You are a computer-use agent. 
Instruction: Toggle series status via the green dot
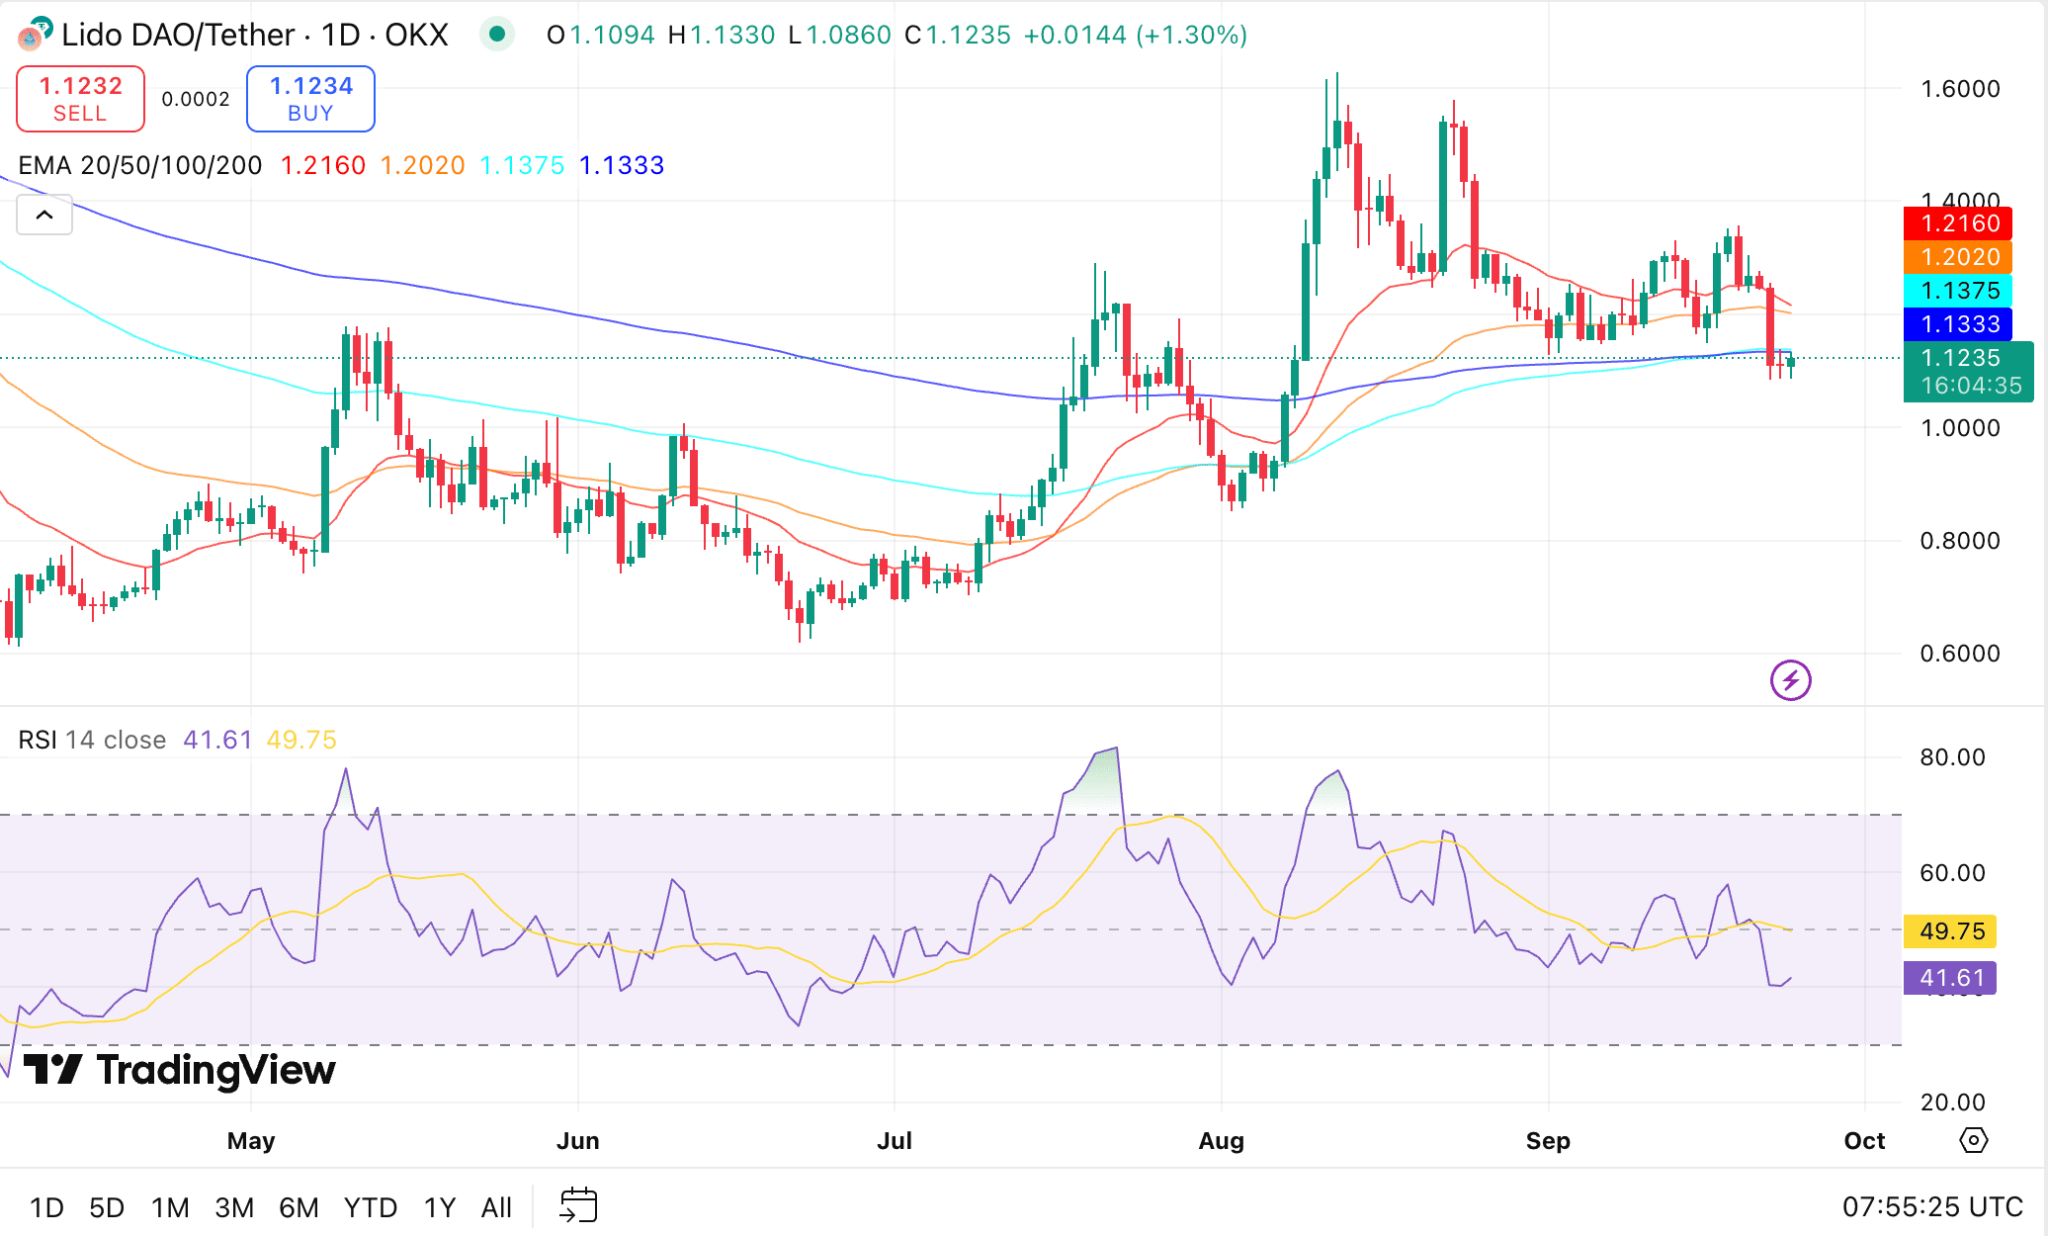click(497, 33)
